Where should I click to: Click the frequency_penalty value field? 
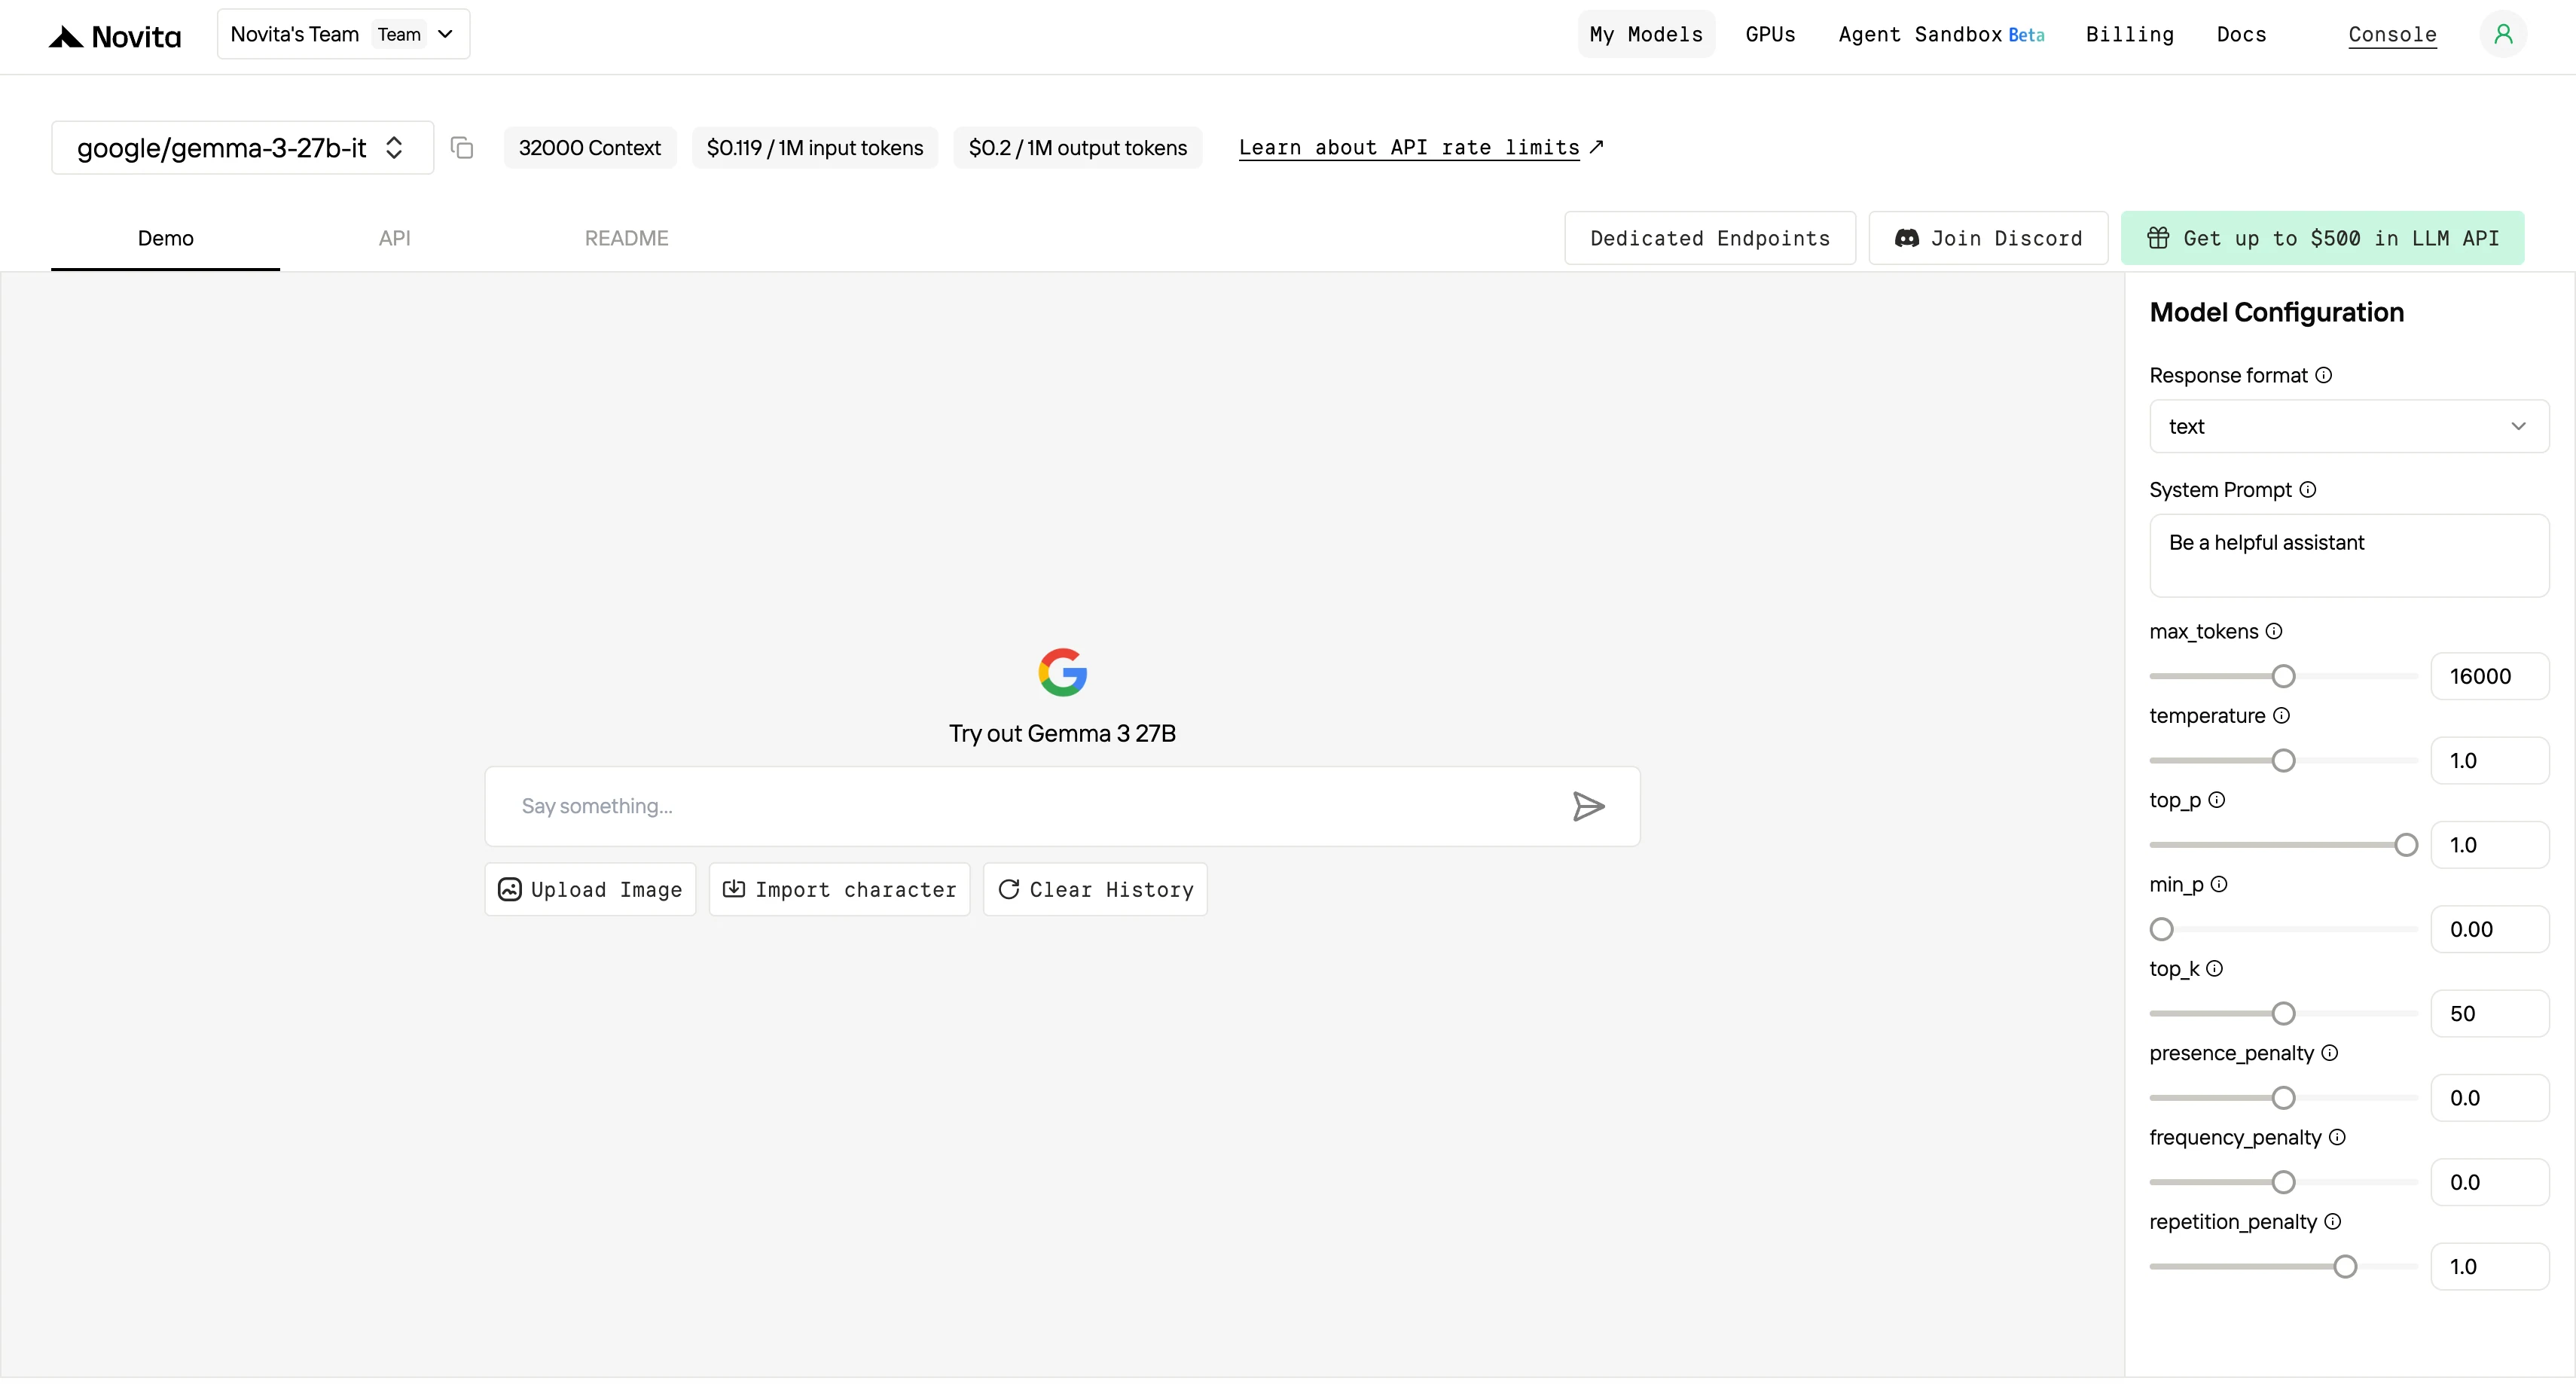click(x=2490, y=1183)
